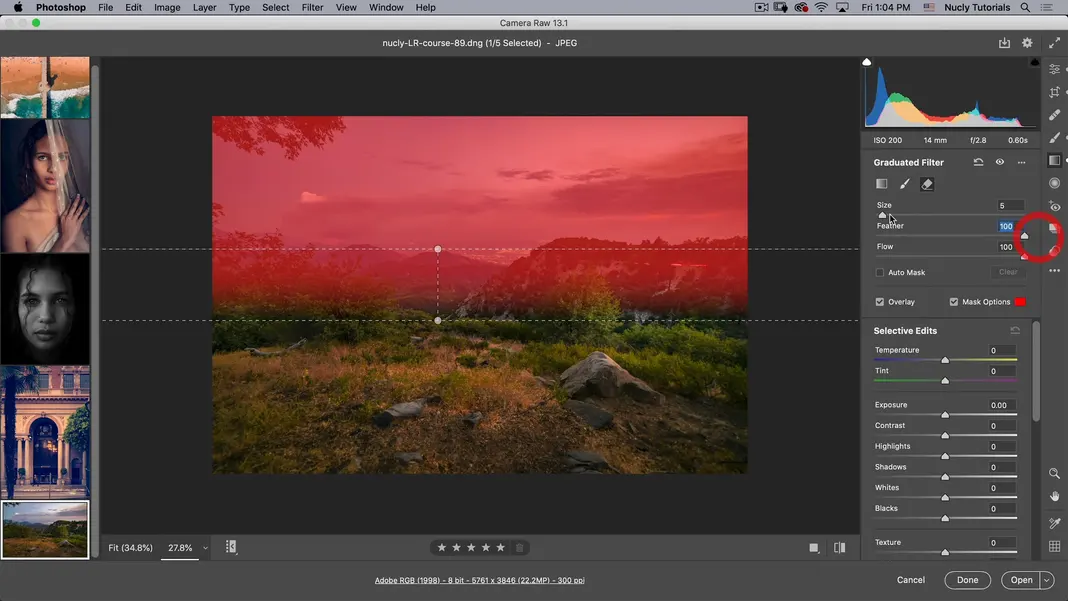1068x601 pixels.
Task: Set rating with the third star
Action: tap(471, 548)
